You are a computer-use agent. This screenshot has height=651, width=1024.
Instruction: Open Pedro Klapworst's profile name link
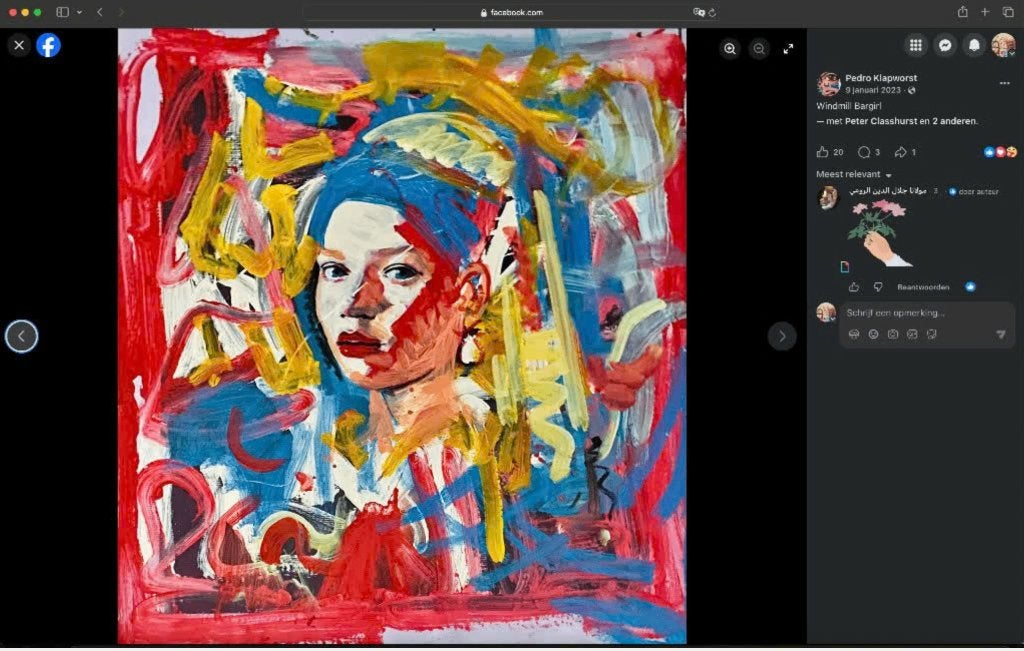click(x=881, y=78)
